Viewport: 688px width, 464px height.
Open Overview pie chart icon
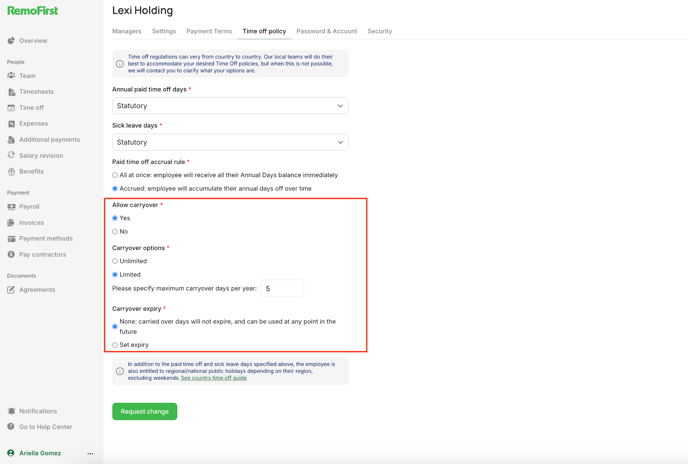coord(11,40)
